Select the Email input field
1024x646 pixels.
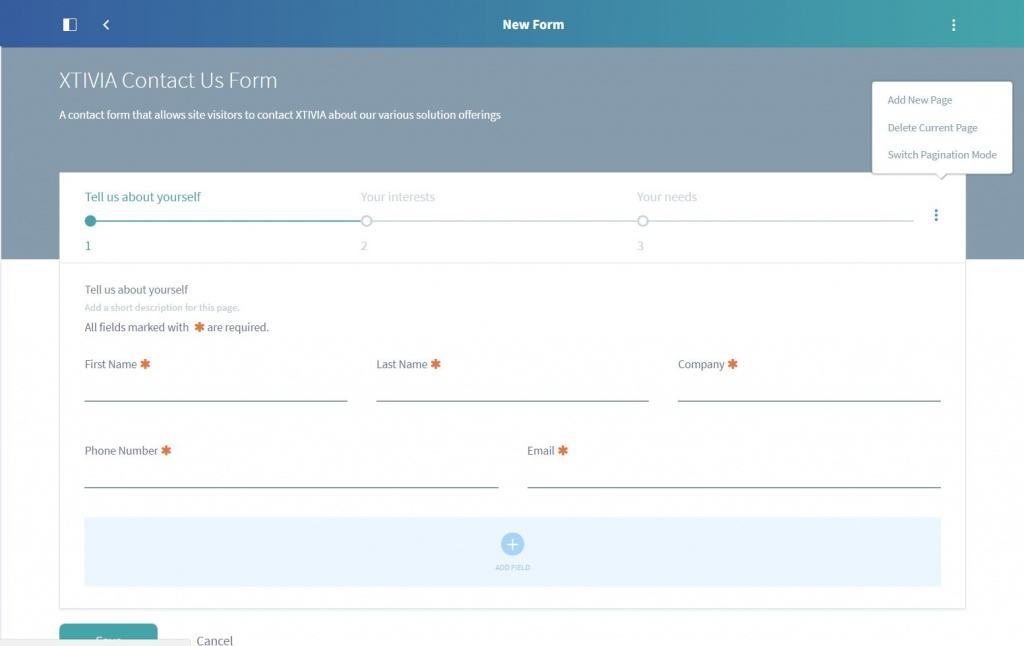[x=733, y=476]
